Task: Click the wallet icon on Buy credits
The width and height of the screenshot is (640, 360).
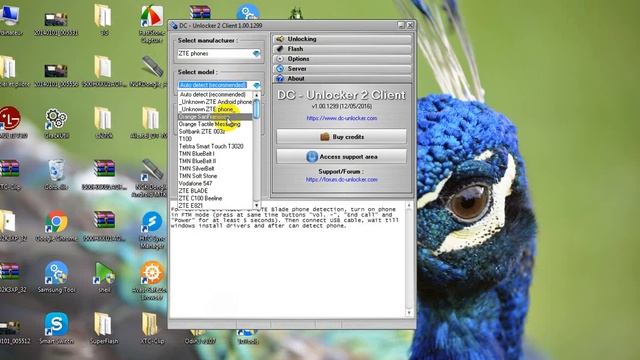Action: (x=325, y=137)
